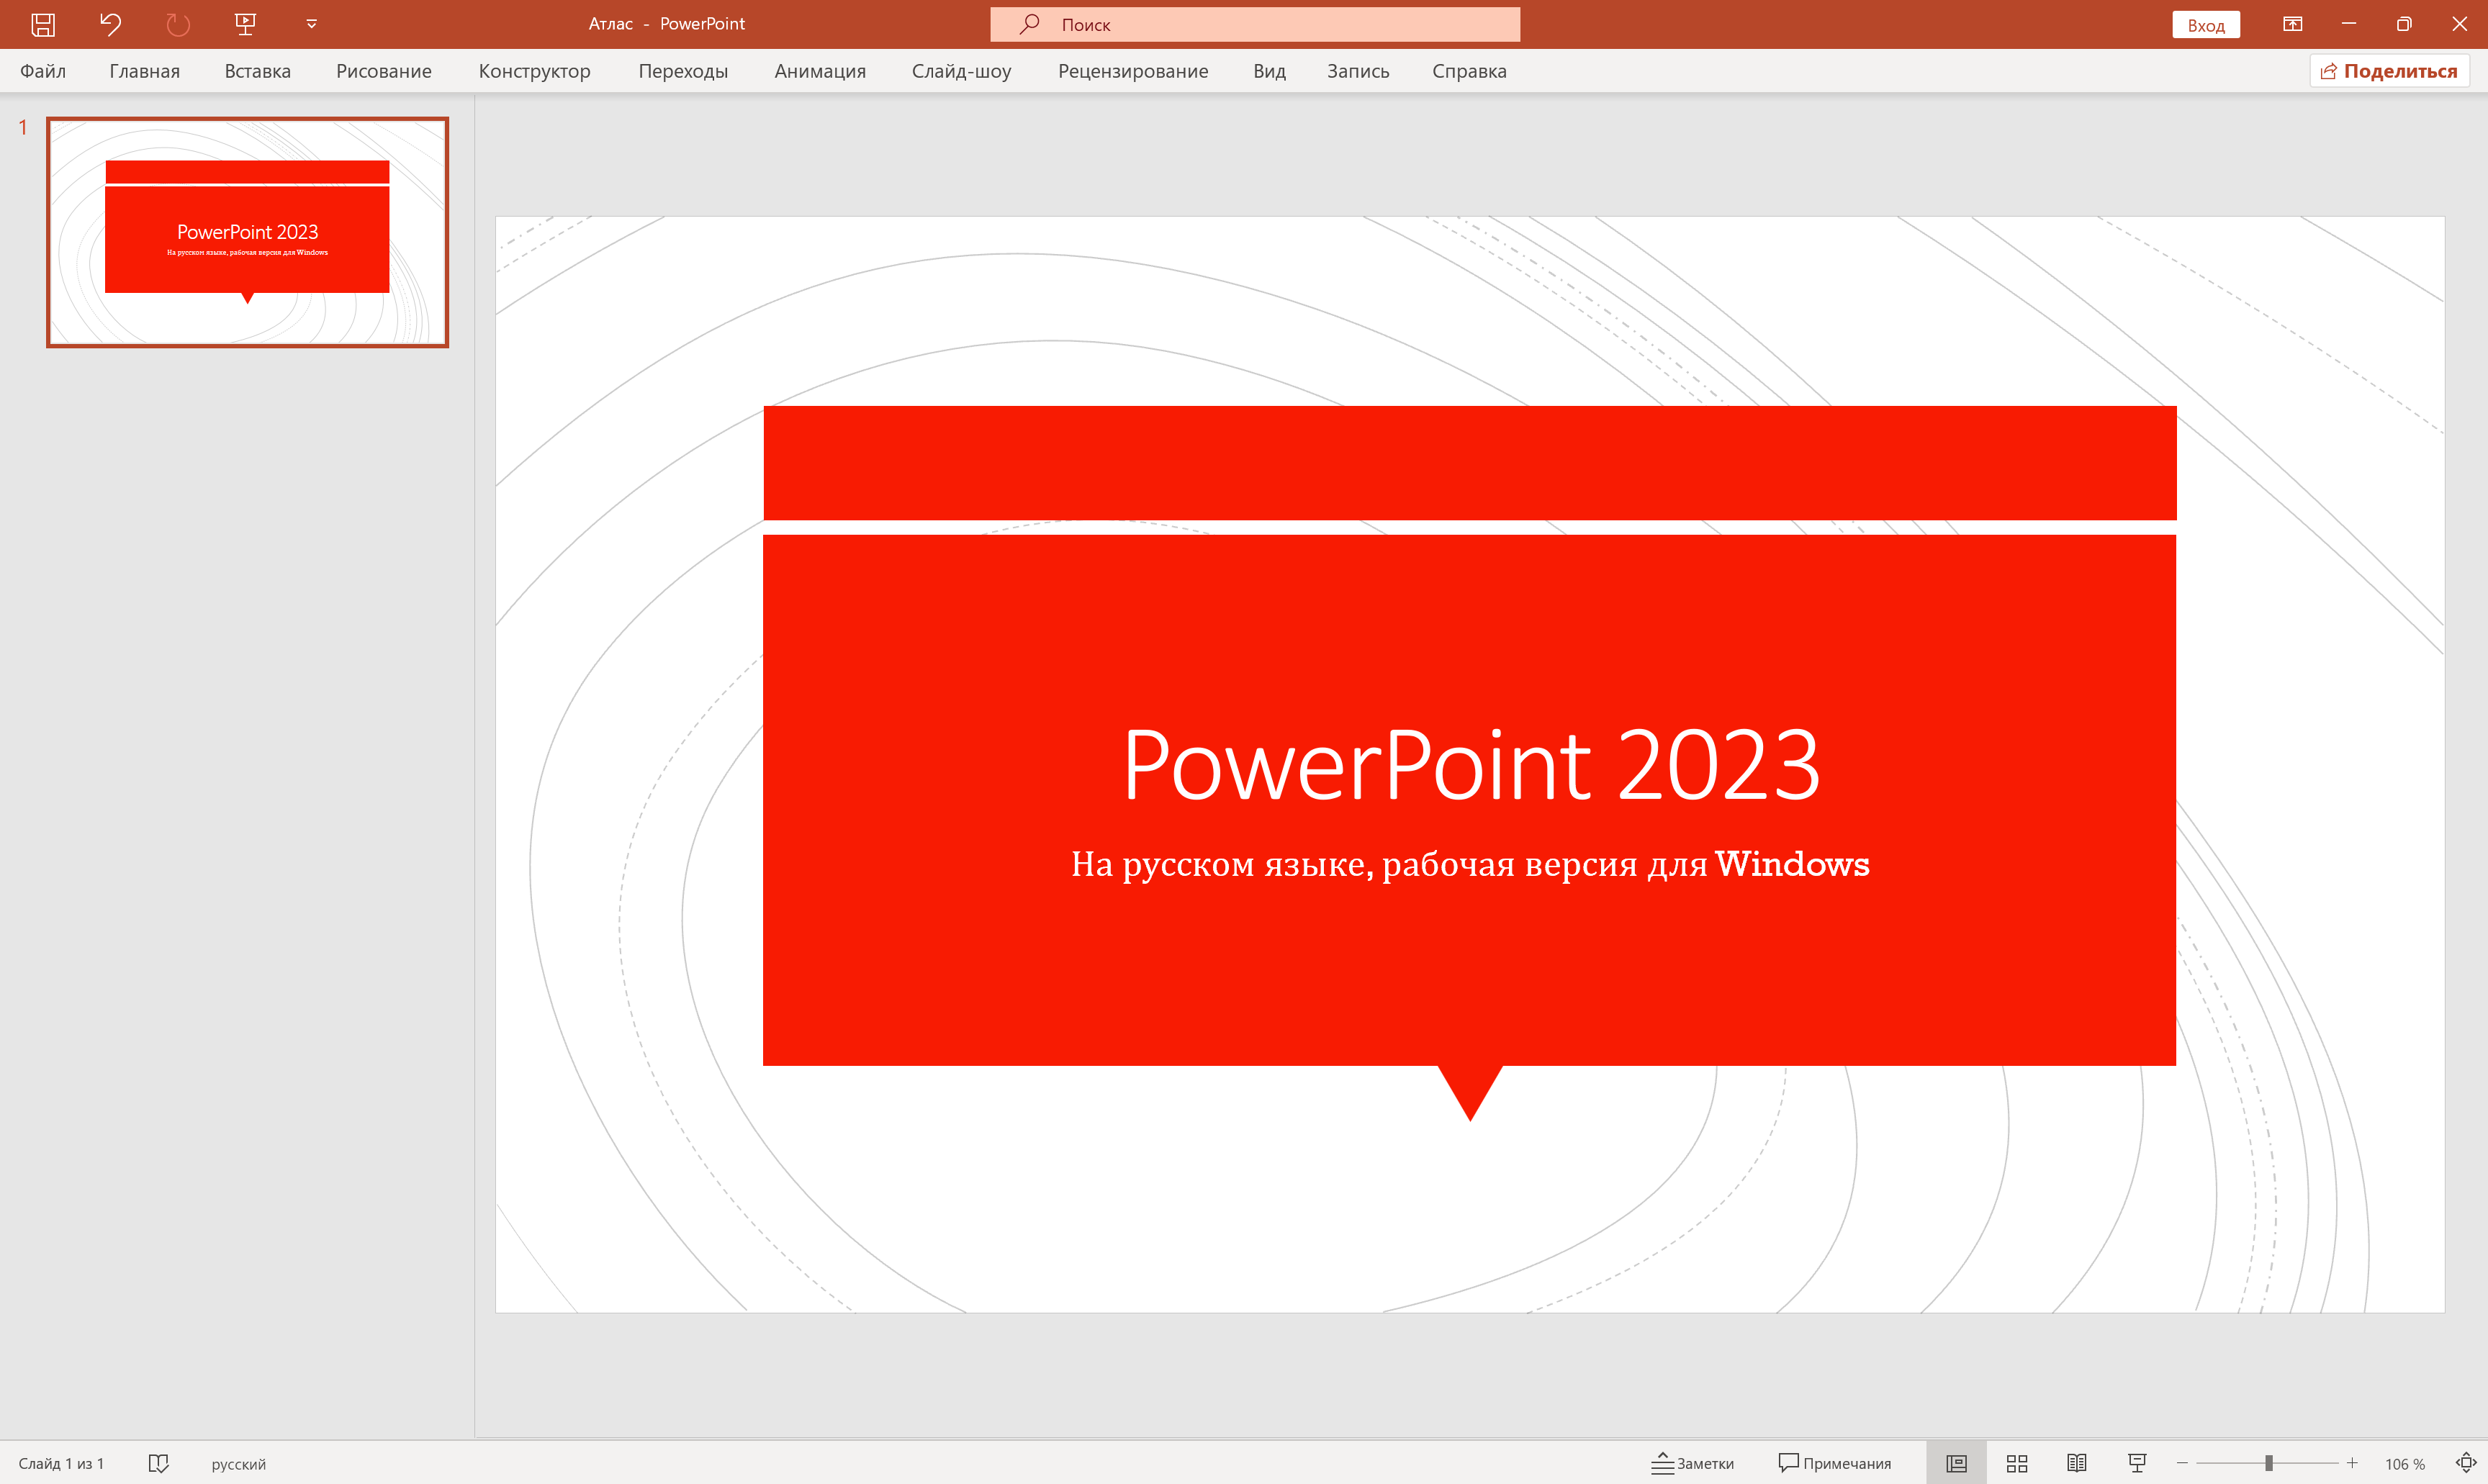The width and height of the screenshot is (2488, 1484).
Task: Switch to Slide Sorter view in status bar
Action: coord(2018,1462)
